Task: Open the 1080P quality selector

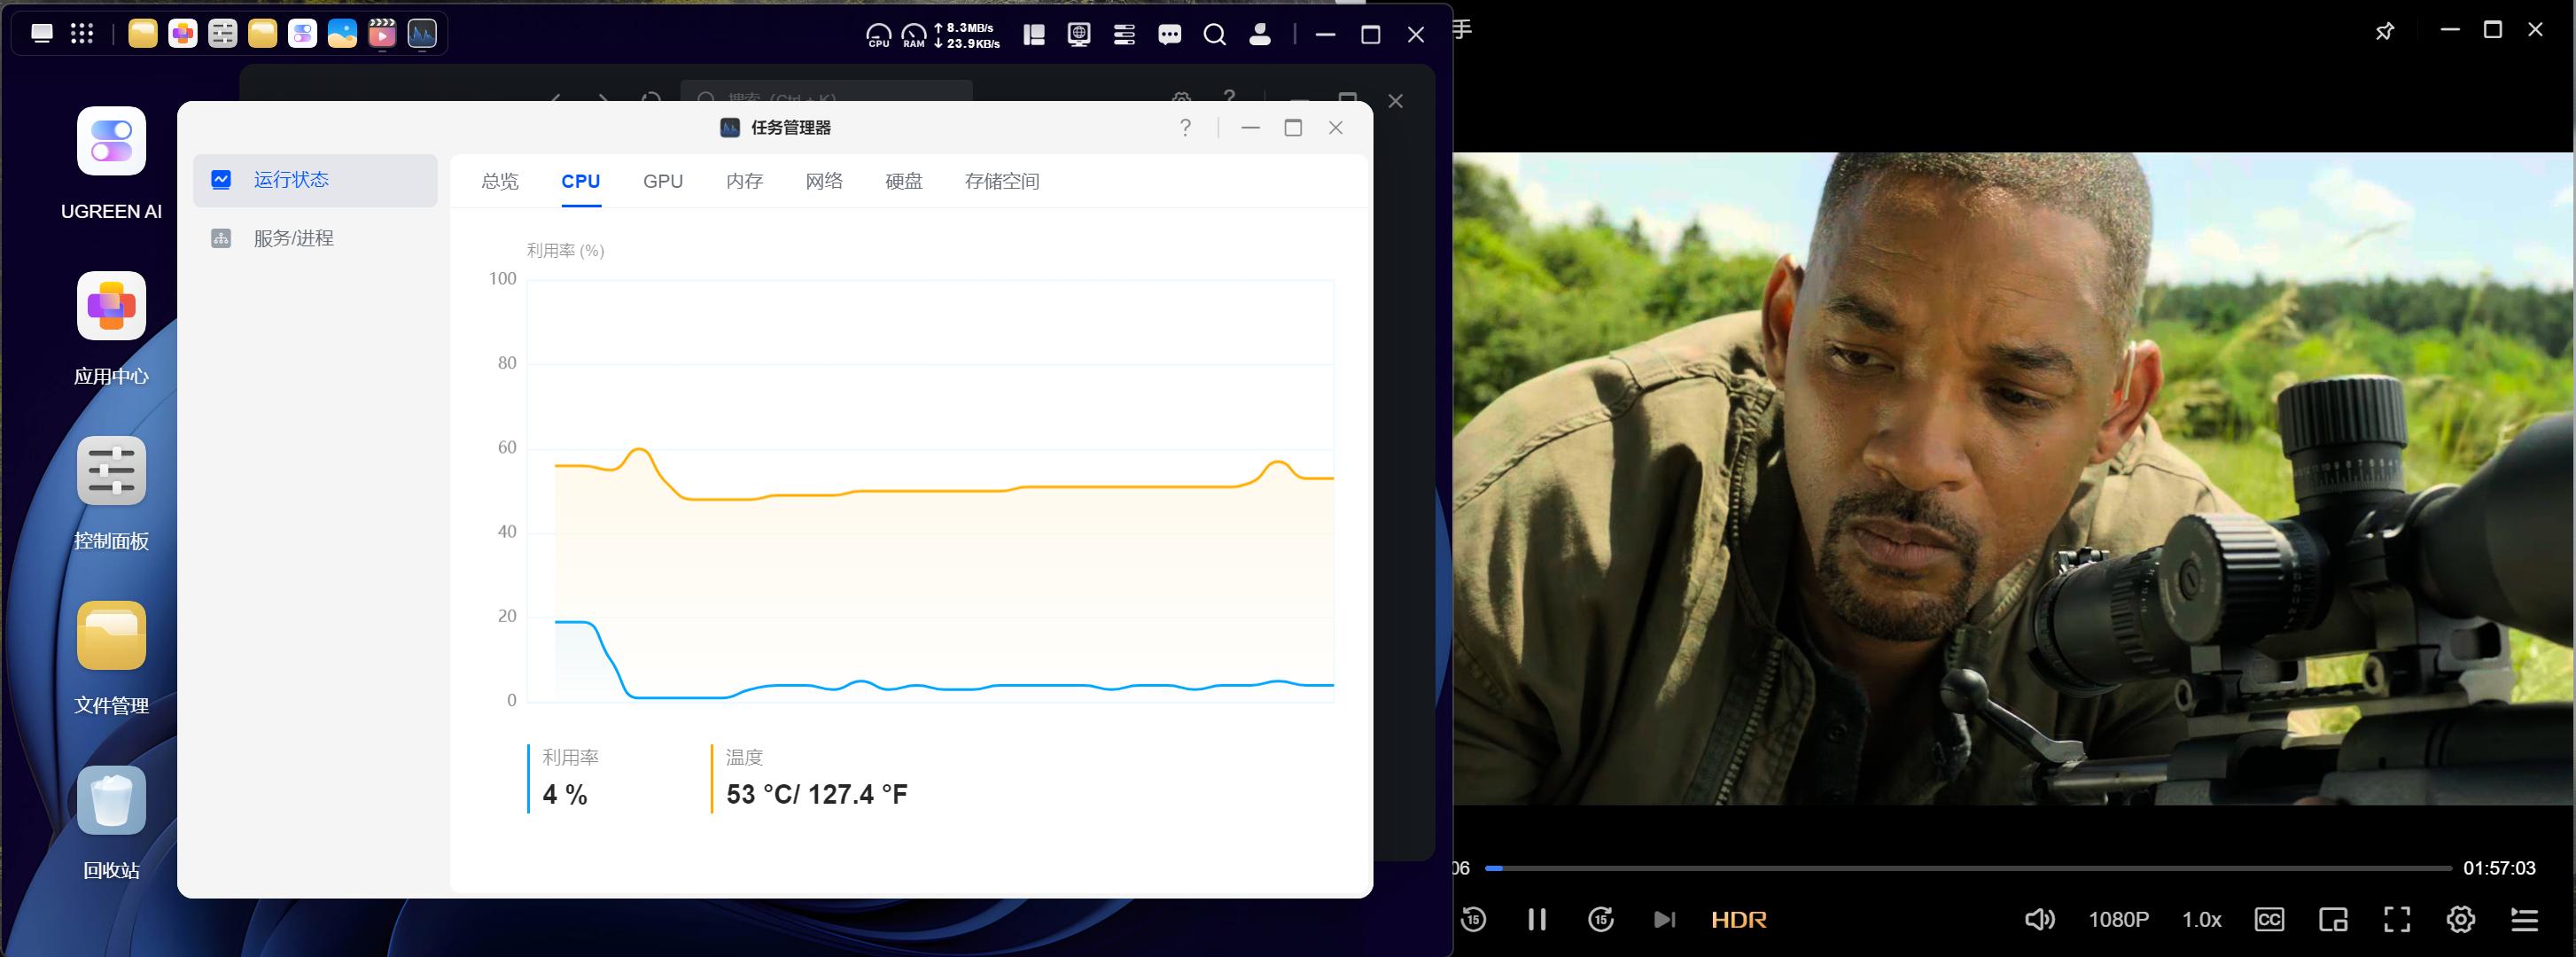Action: [2119, 919]
